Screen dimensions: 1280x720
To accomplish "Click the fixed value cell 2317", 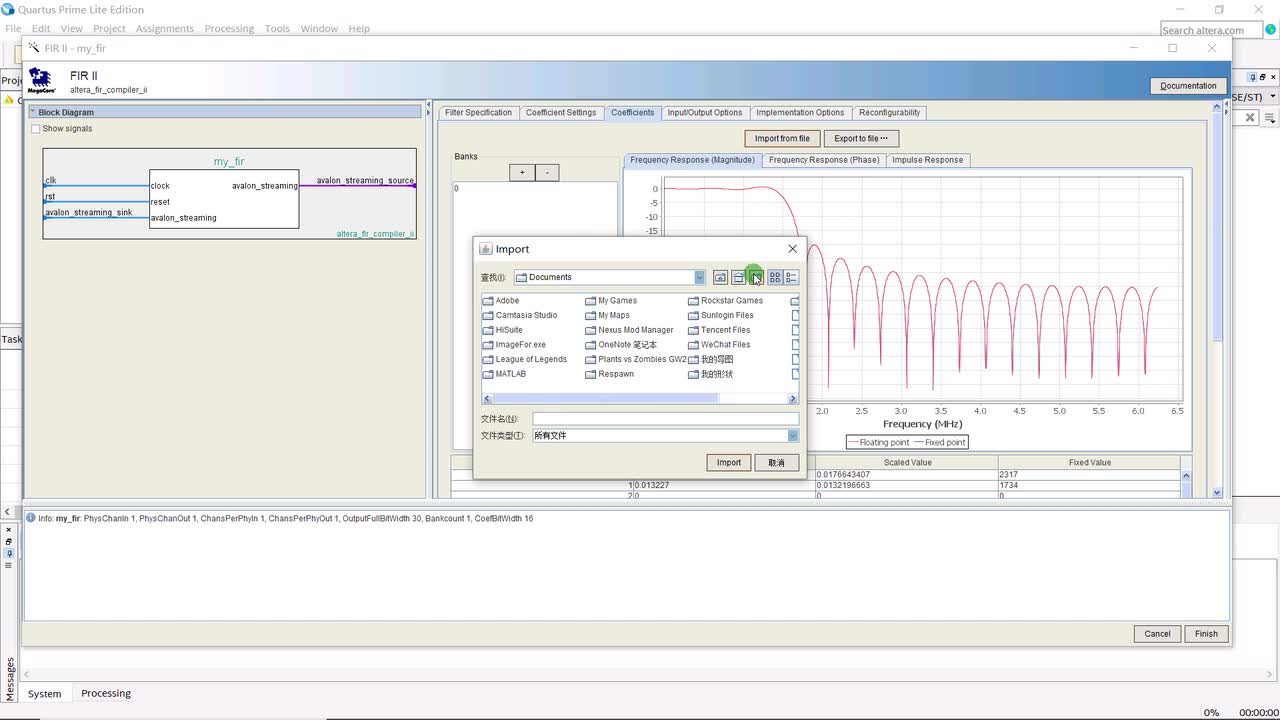I will click(x=1089, y=474).
